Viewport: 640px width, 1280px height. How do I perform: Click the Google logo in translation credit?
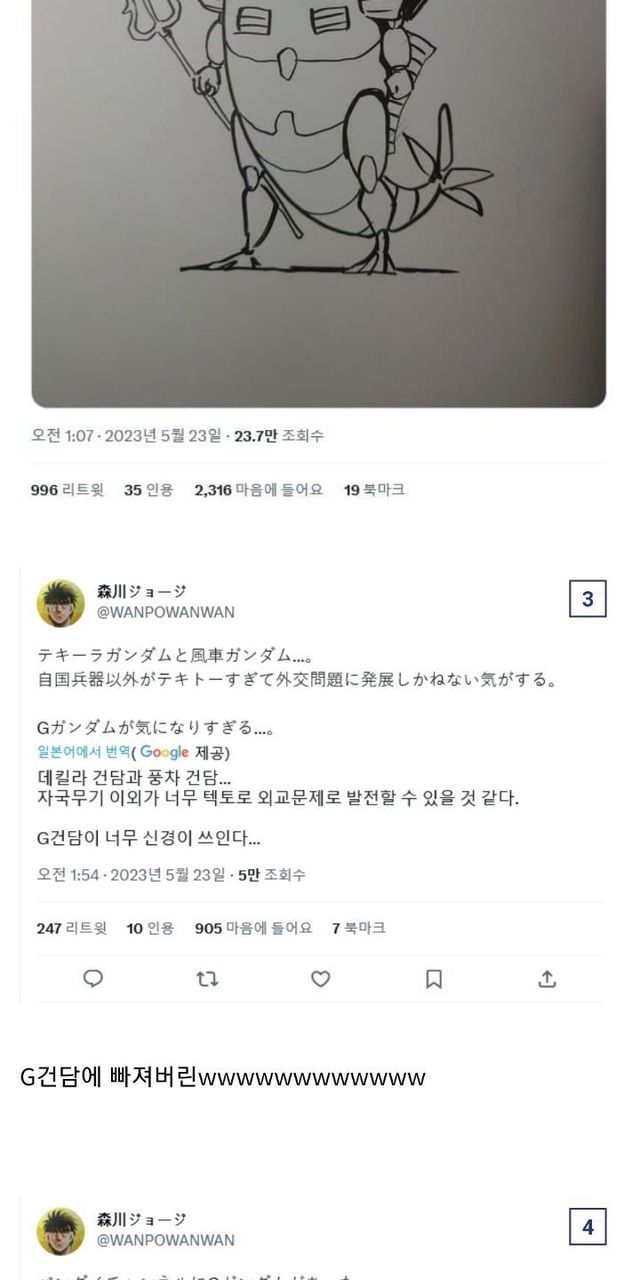[164, 752]
